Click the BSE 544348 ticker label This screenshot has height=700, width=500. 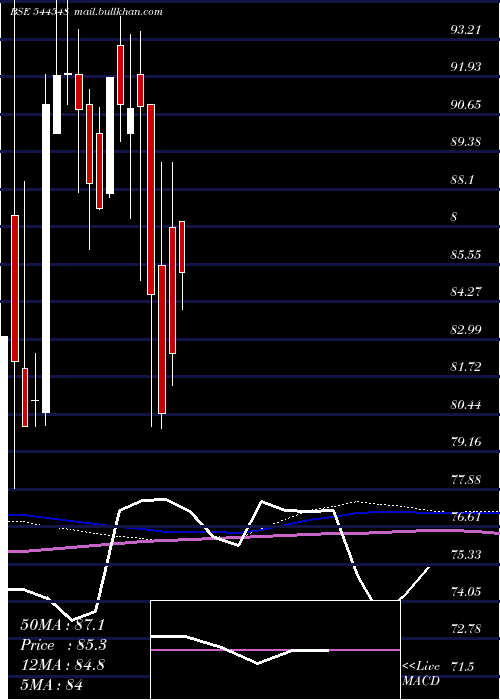tap(39, 11)
